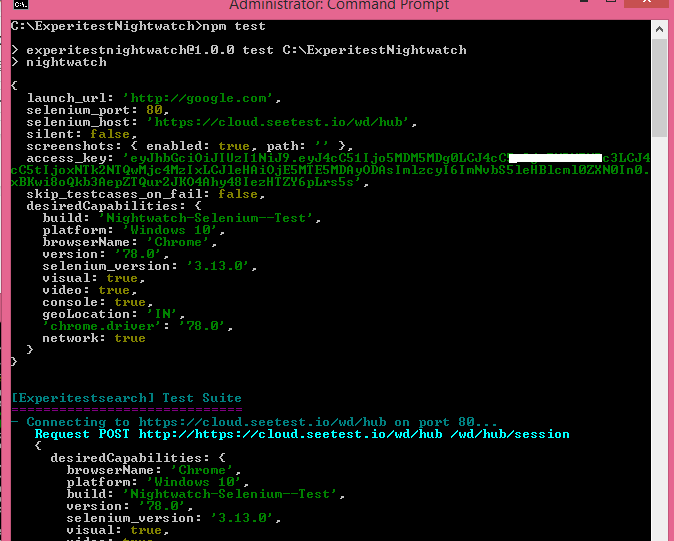This screenshot has height=541, width=674.
Task: Click 'skip_testcases_on_fail: false' line
Action: point(145,194)
